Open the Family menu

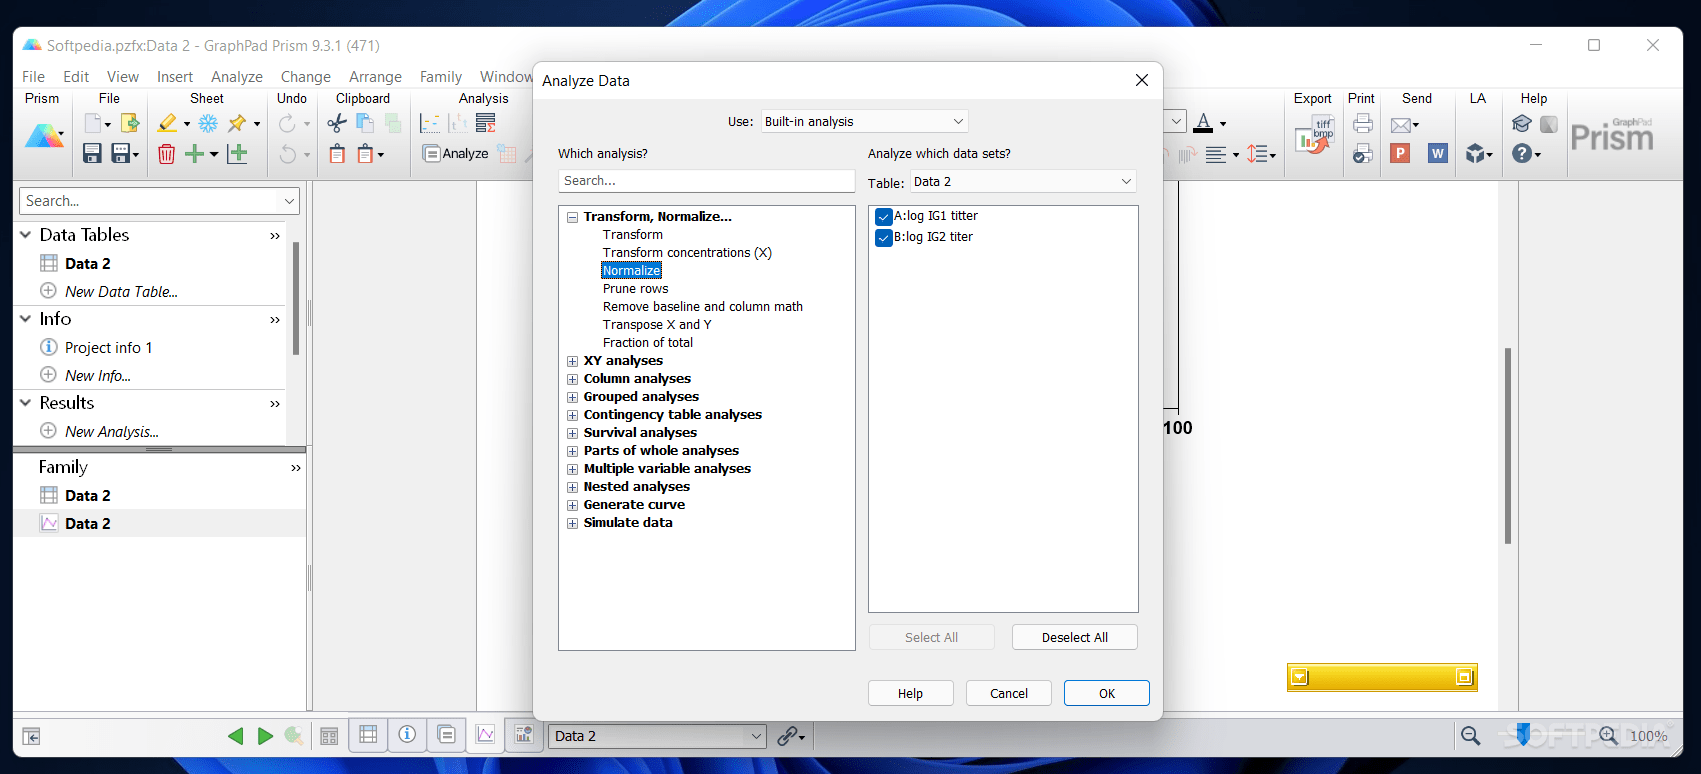[441, 77]
